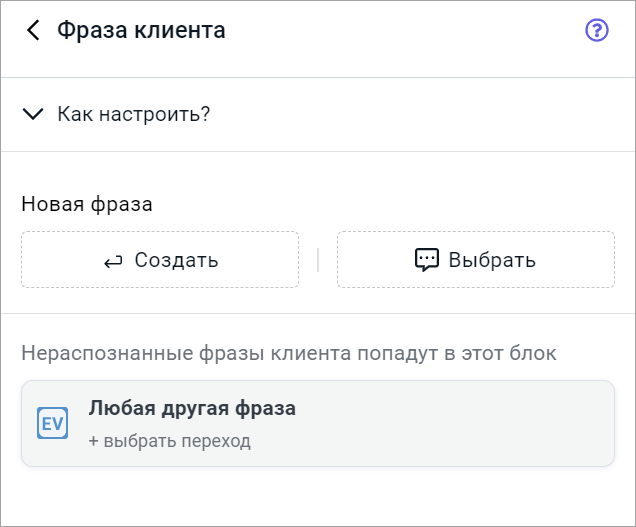Click the dashed border of the Выбрать box
This screenshot has width=636, height=527.
point(475,232)
